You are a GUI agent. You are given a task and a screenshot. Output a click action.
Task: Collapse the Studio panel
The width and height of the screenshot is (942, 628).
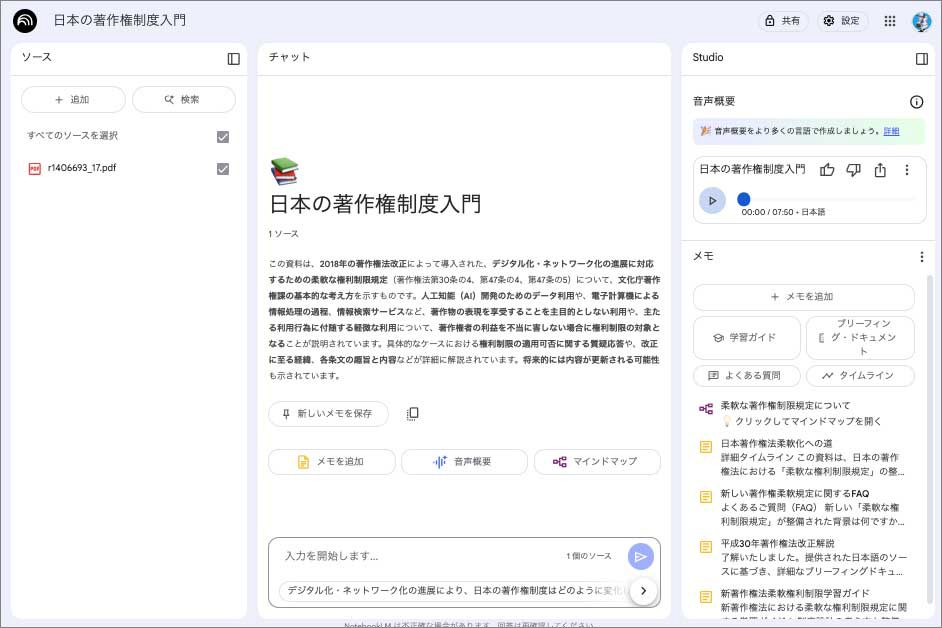pos(921,59)
